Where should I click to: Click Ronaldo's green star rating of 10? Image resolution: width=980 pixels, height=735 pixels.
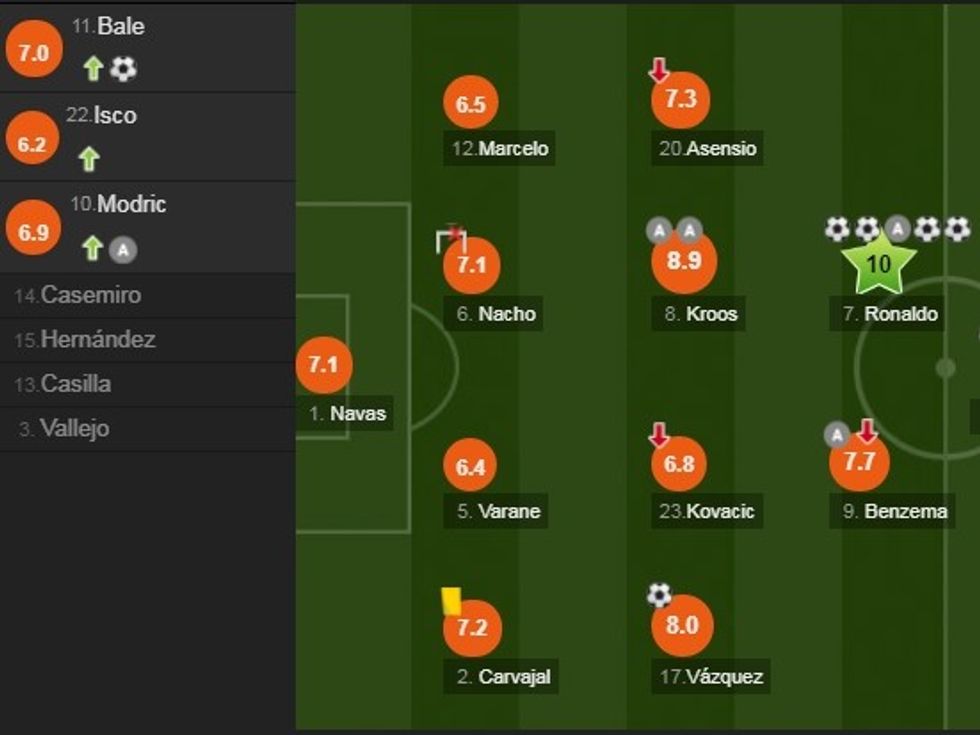(x=878, y=265)
